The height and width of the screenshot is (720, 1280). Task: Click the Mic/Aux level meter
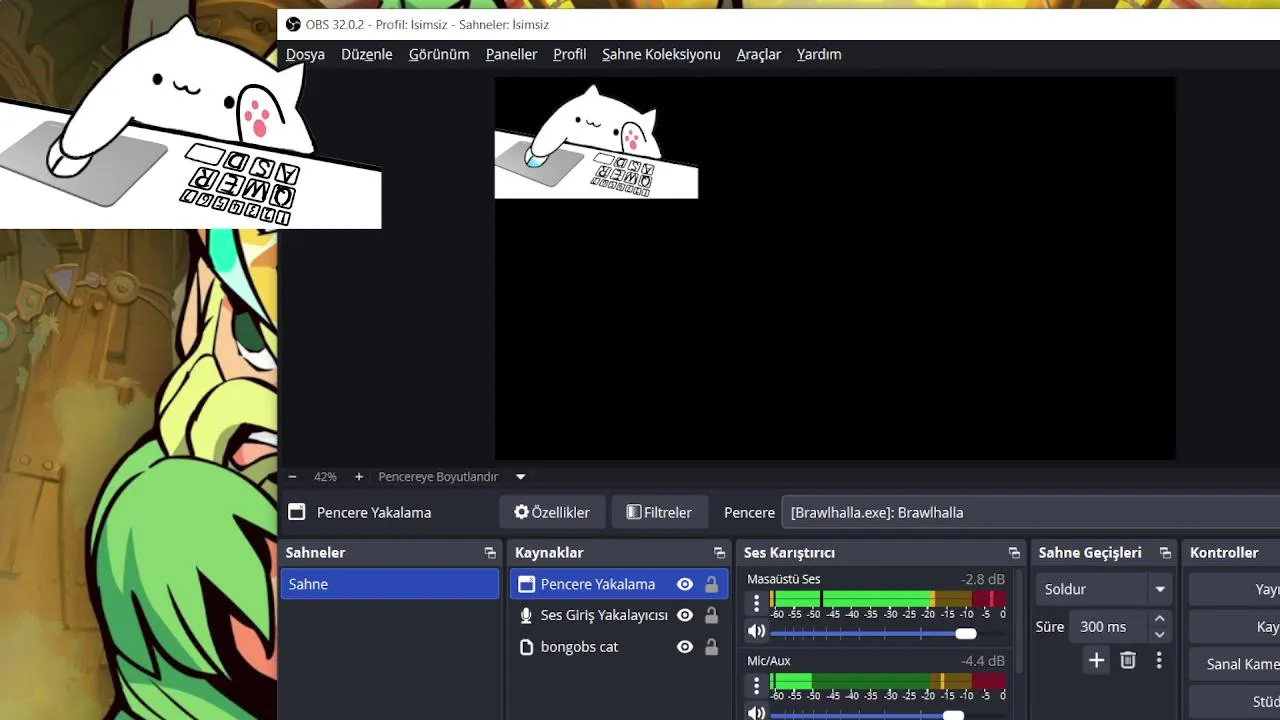pyautogui.click(x=888, y=680)
